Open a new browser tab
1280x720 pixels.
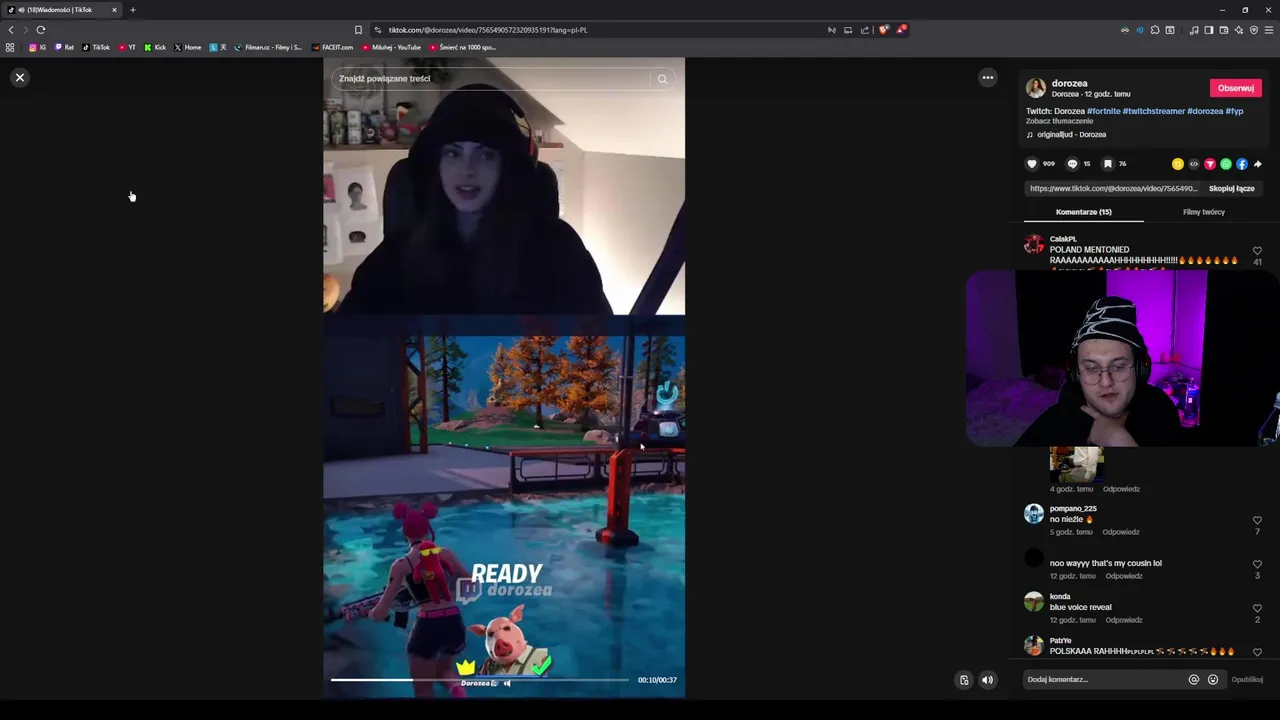coord(132,10)
